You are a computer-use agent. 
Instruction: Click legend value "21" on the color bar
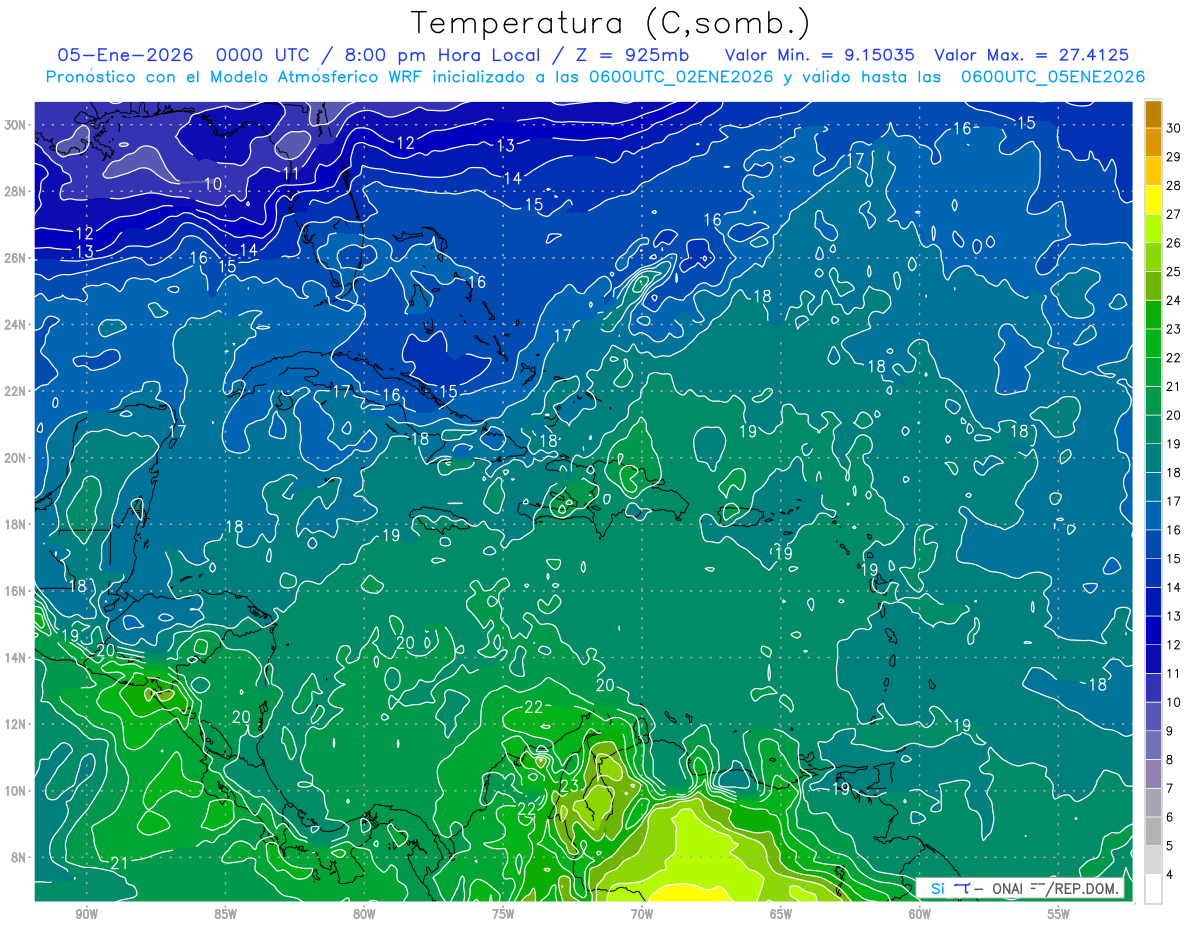(x=1174, y=386)
